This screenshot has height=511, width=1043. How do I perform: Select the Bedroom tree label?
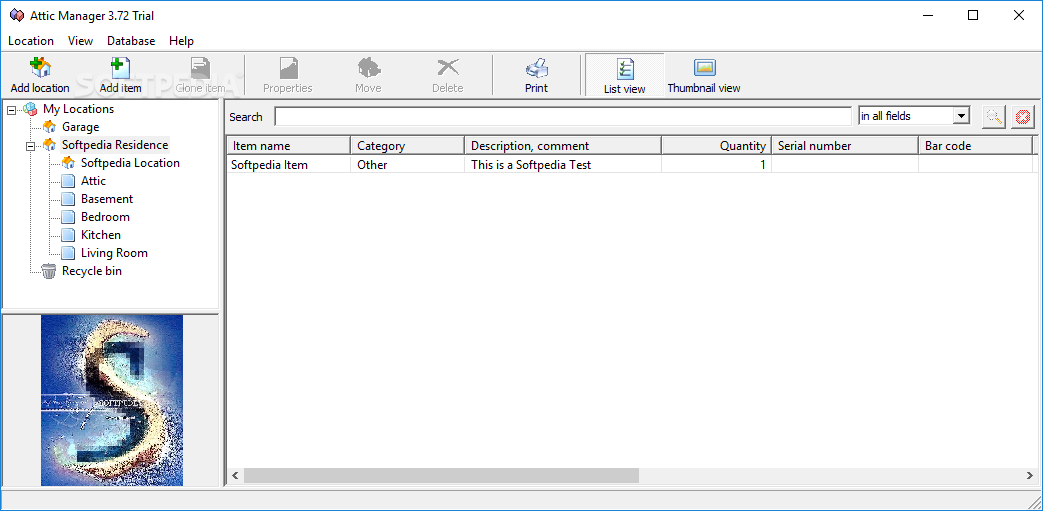pyautogui.click(x=105, y=217)
